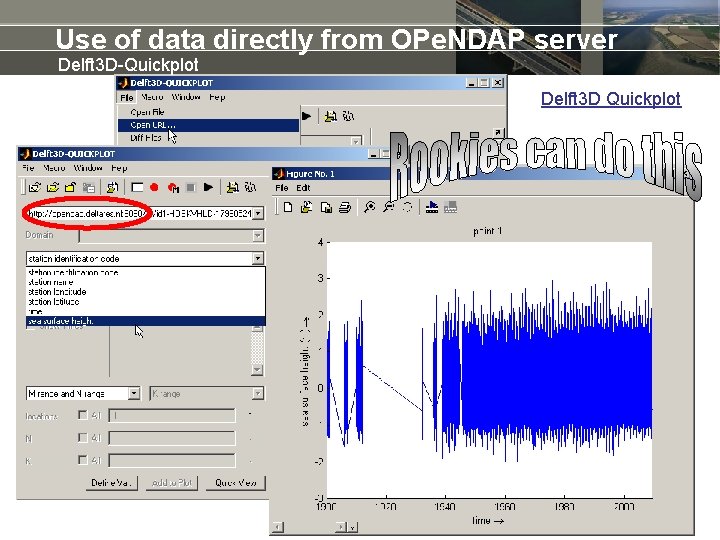
Task: Click the left arrow of the Figure horizontal scrollbar
Action: tap(278, 527)
